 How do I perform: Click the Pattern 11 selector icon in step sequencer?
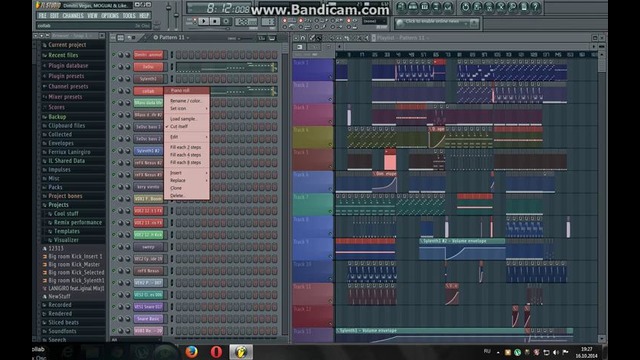(156, 38)
